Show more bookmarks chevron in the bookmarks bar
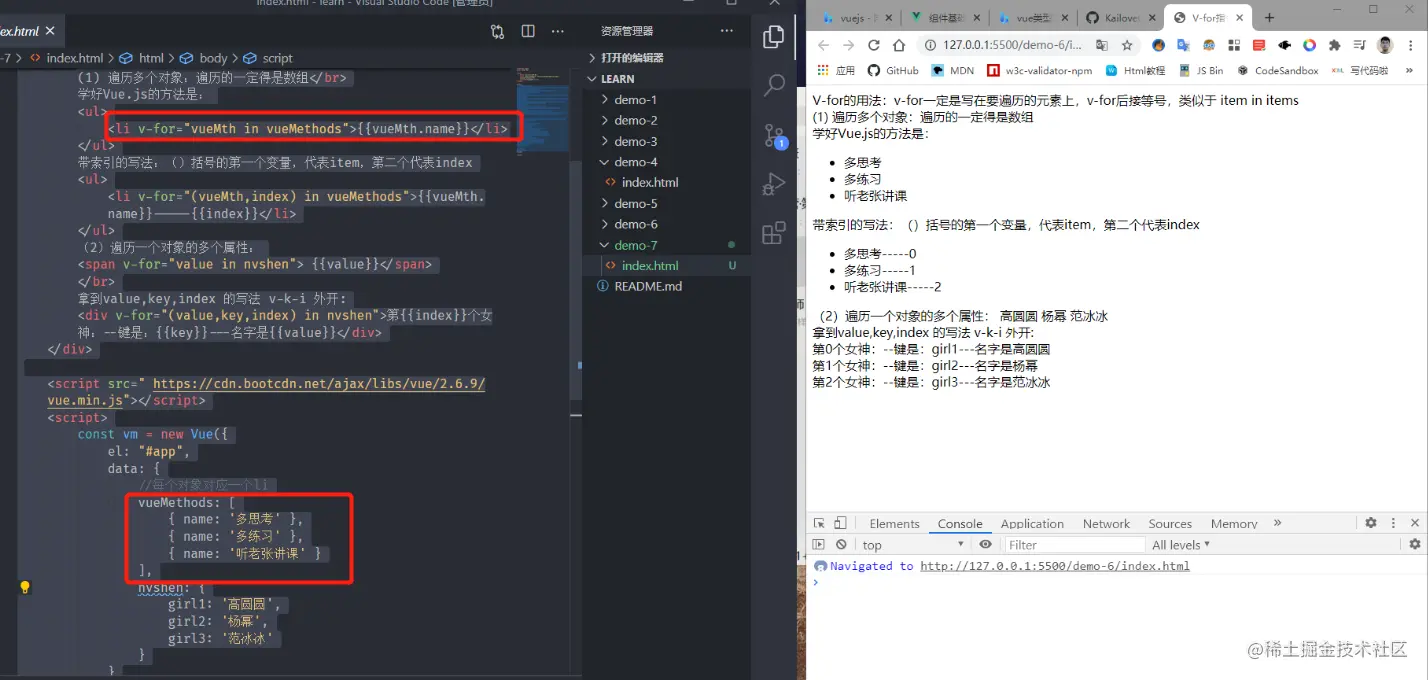1428x680 pixels. pyautogui.click(x=1410, y=70)
